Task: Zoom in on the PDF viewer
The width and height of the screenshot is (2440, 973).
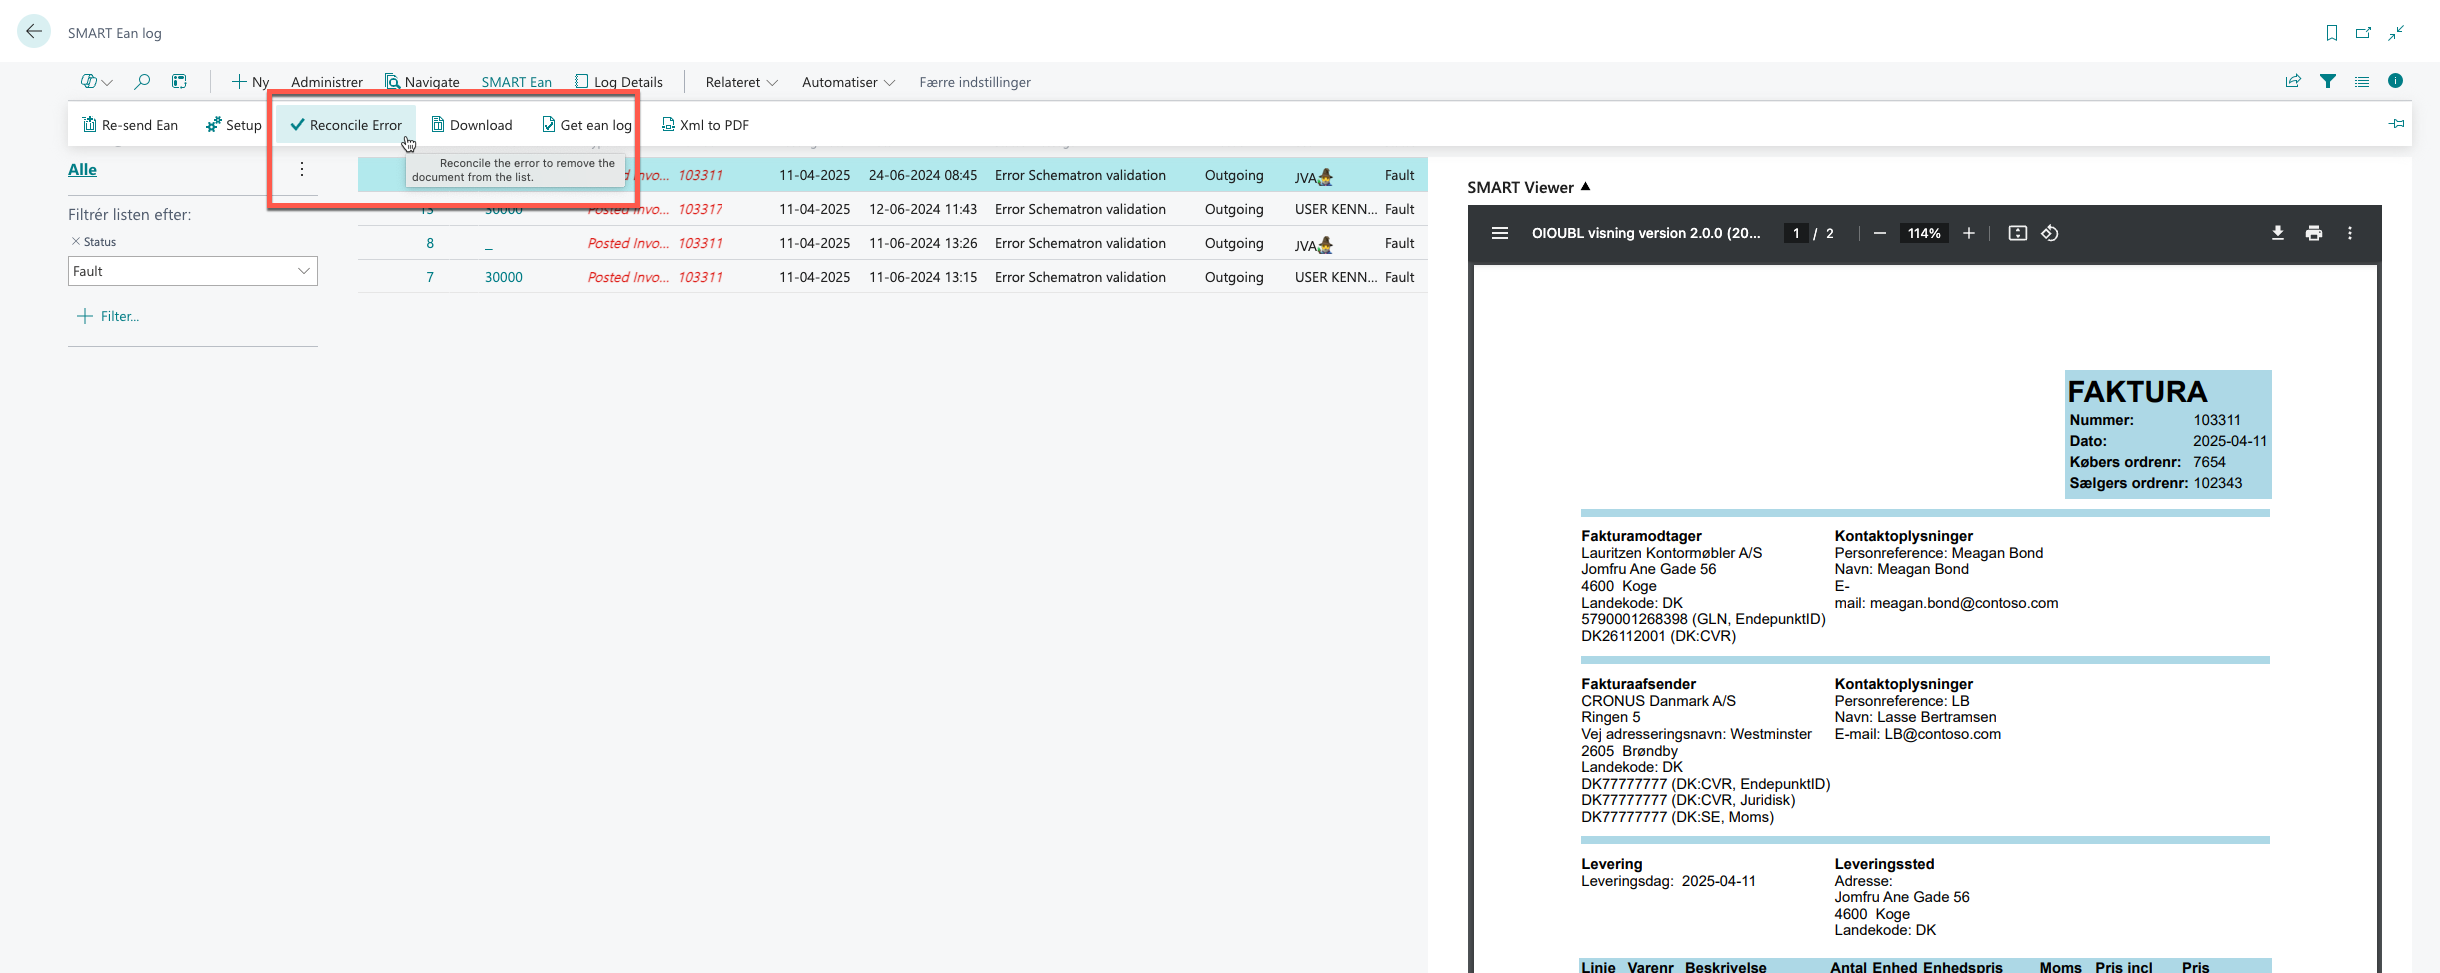Action: 1968,233
